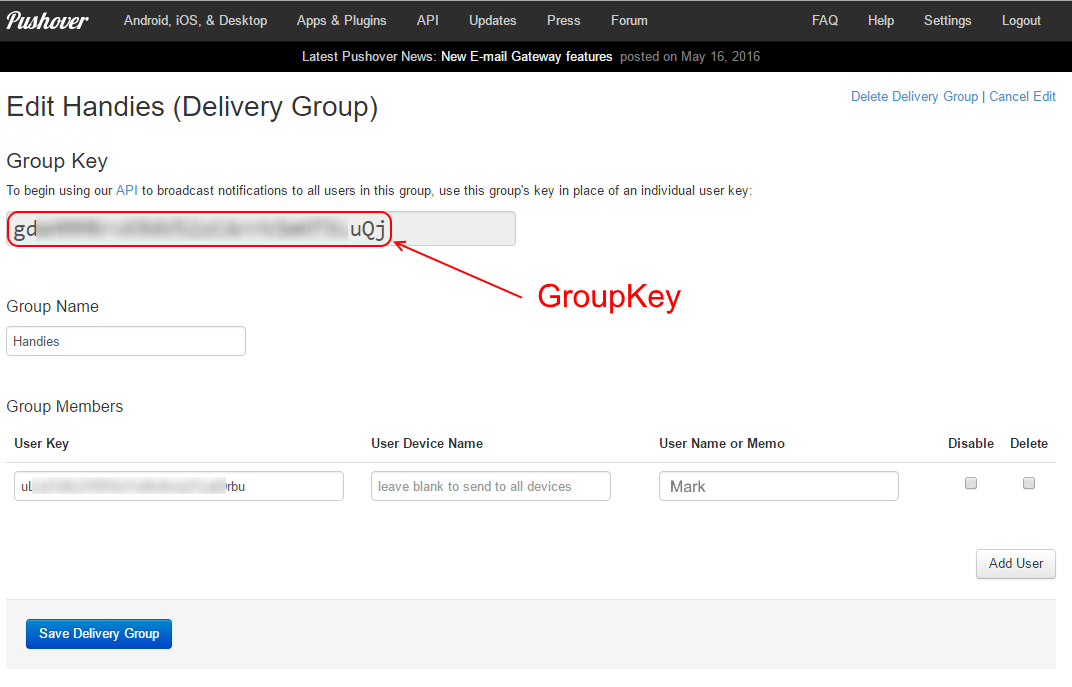Screen dimensions: 1072x687
Task: Click the Delete column header
Action: 1029,444
